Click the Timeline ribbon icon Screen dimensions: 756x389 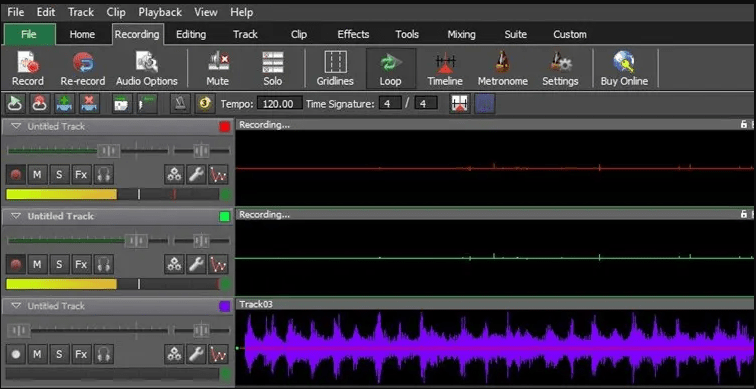click(x=445, y=68)
